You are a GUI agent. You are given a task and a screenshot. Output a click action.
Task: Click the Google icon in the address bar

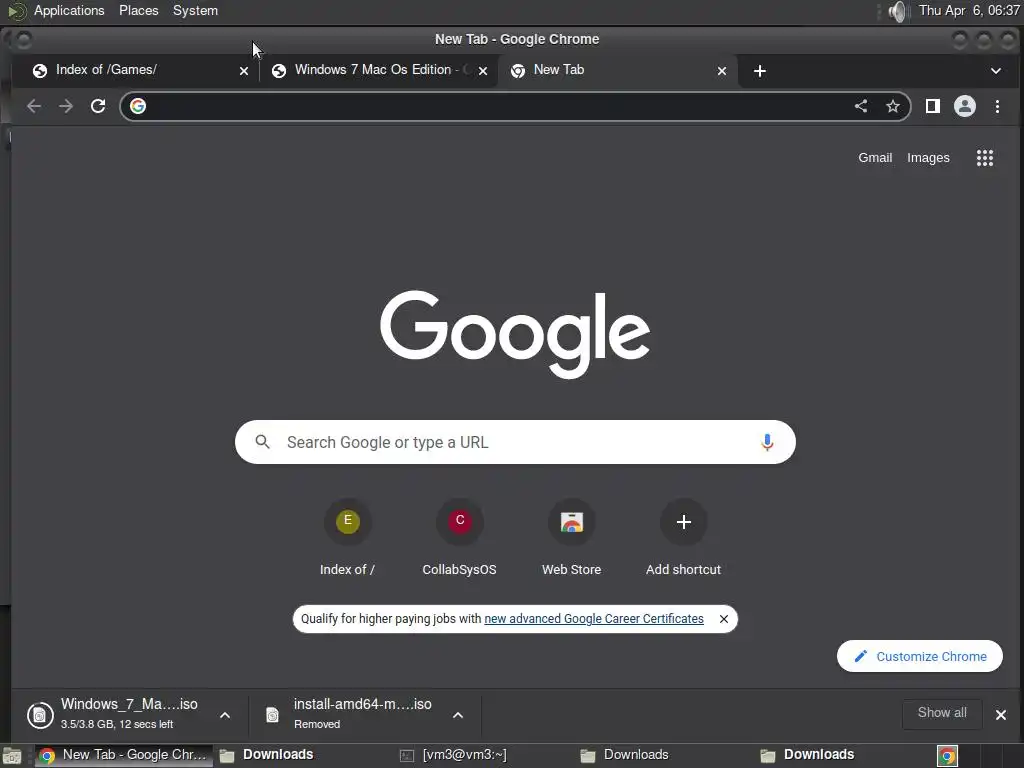(138, 106)
